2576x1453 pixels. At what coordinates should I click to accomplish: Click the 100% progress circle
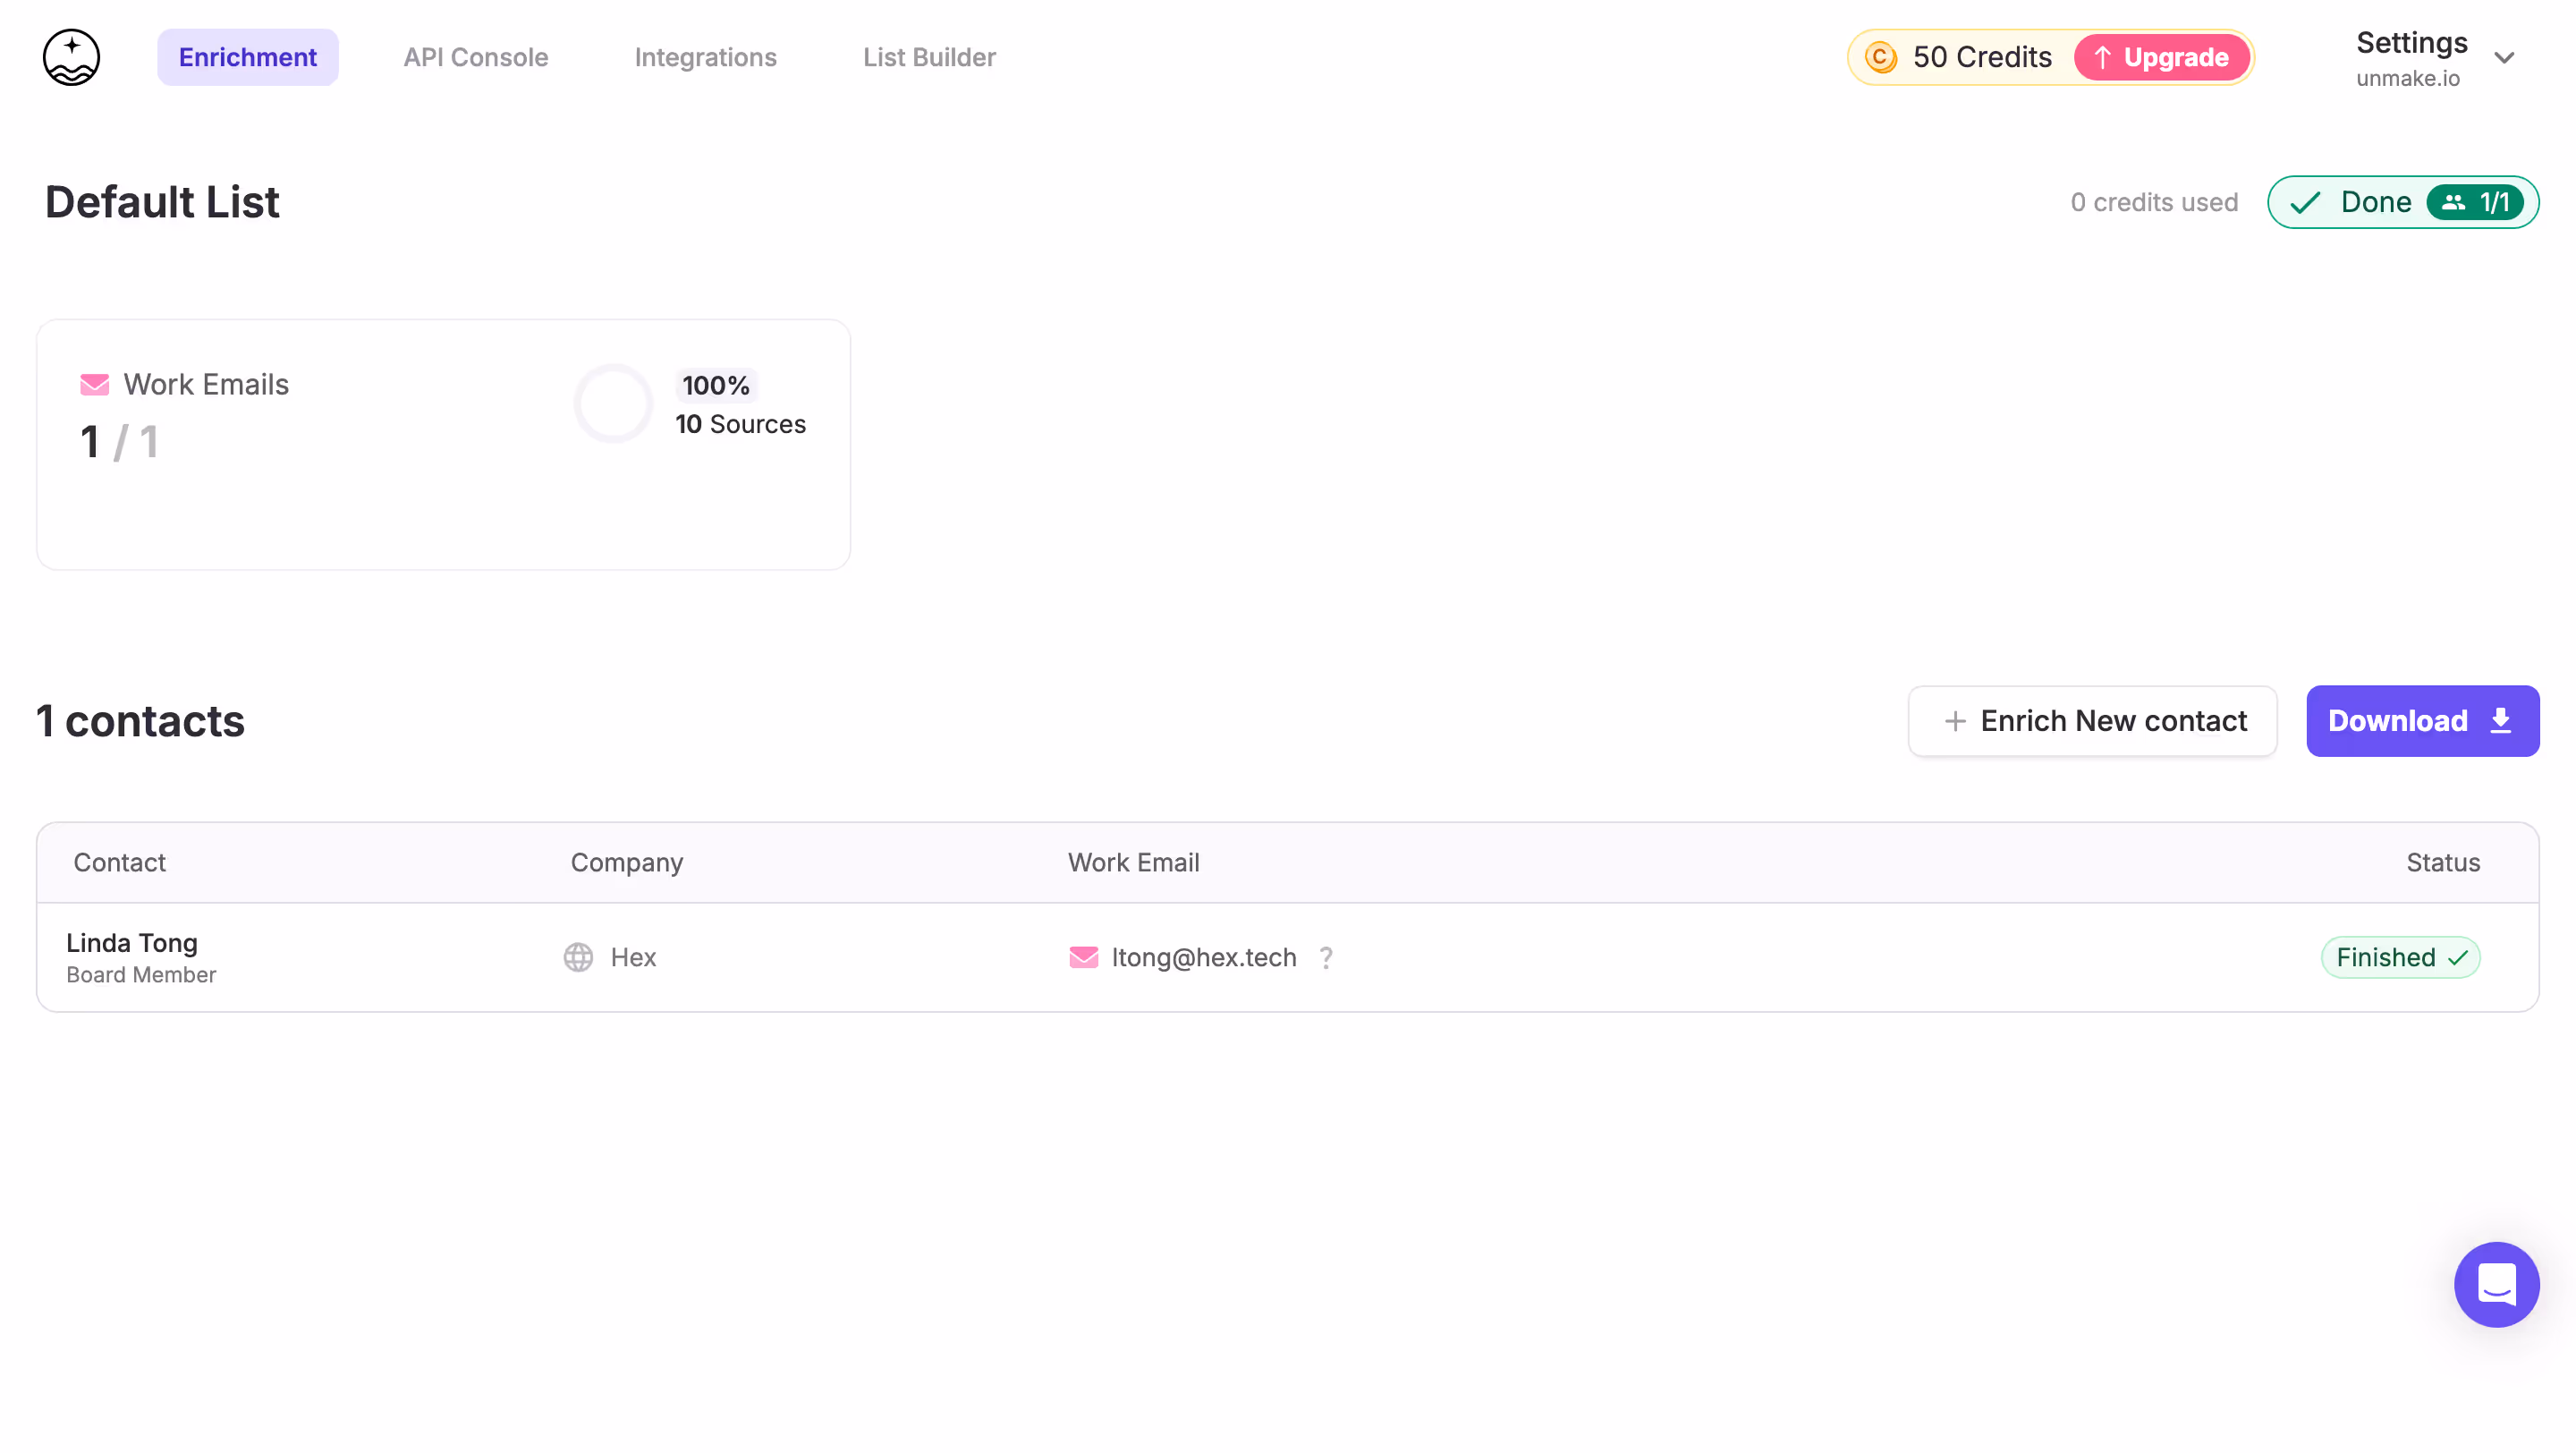[613, 403]
